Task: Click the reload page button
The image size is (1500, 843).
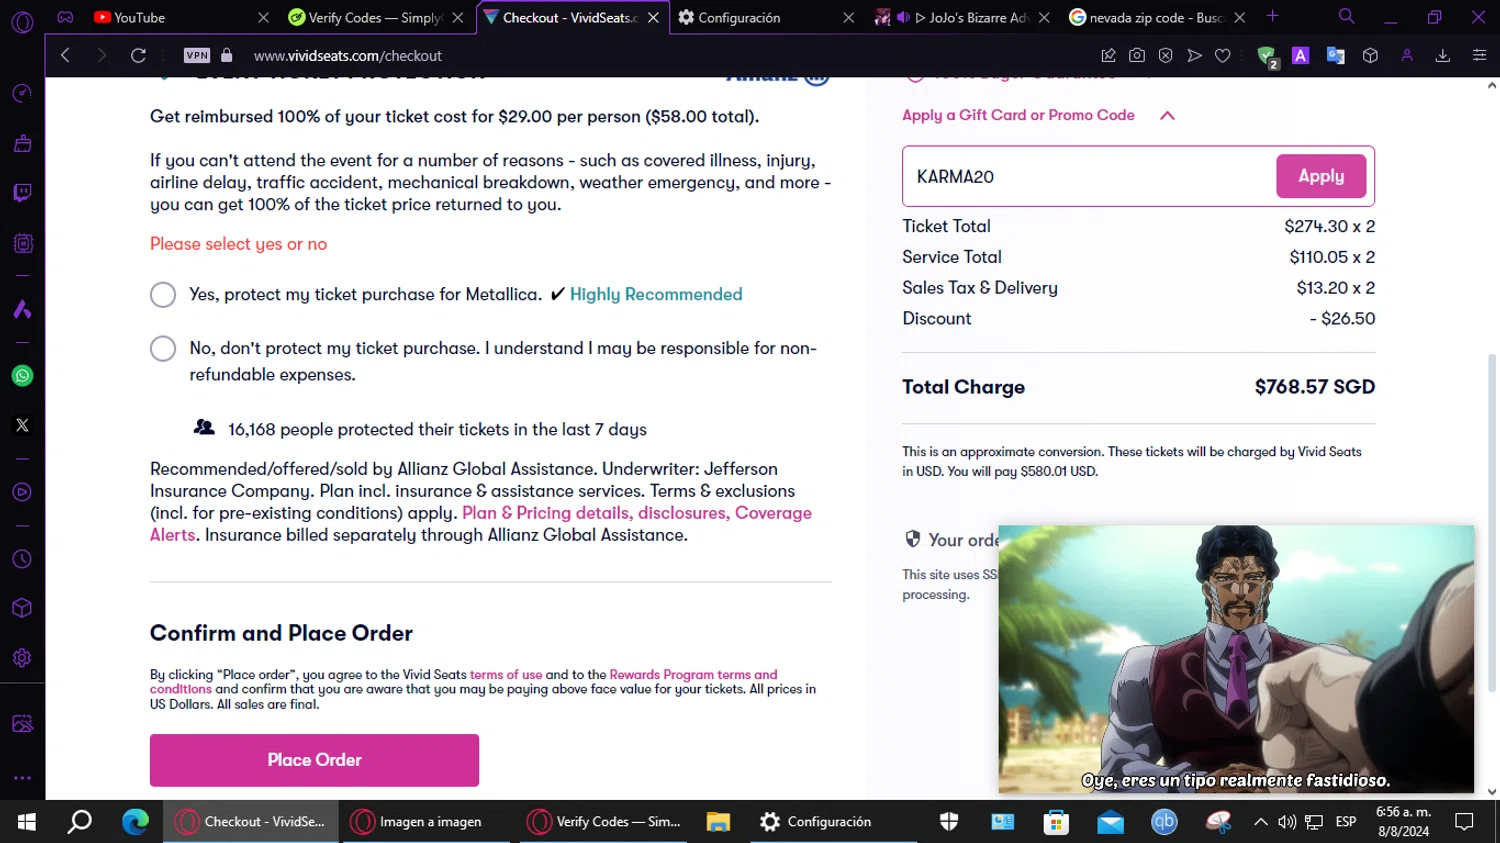Action: tap(139, 56)
